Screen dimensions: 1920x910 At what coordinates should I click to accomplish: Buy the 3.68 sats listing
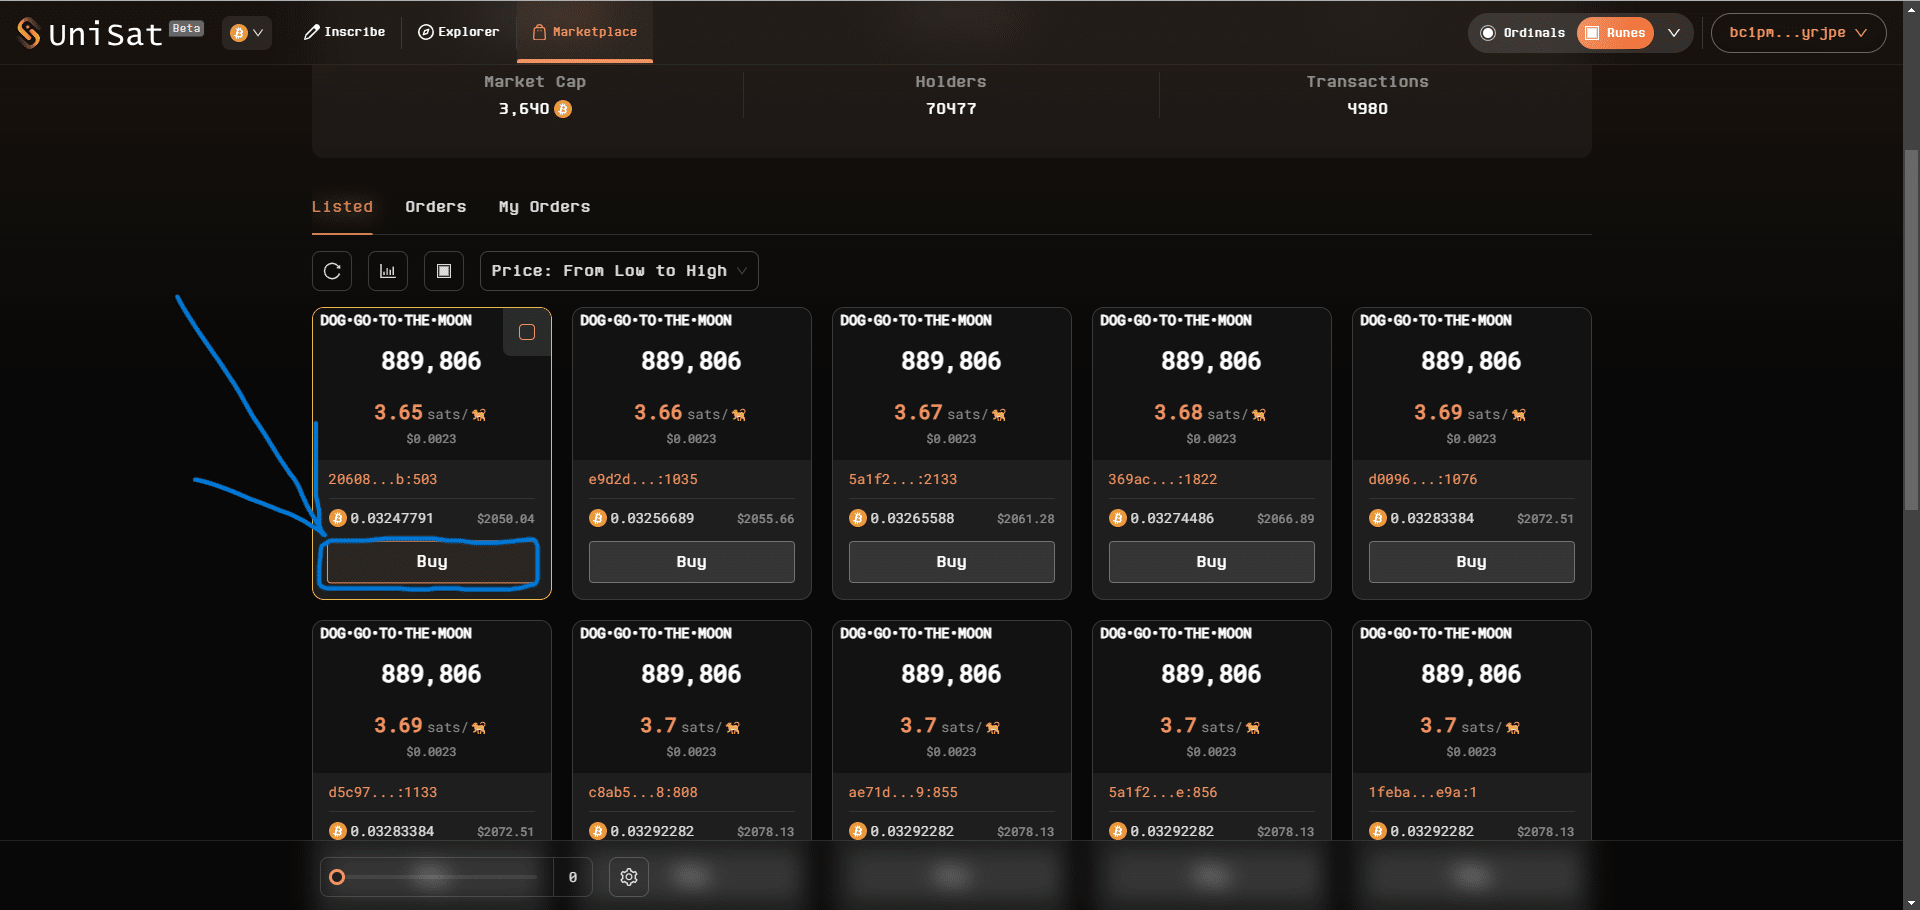coord(1211,562)
